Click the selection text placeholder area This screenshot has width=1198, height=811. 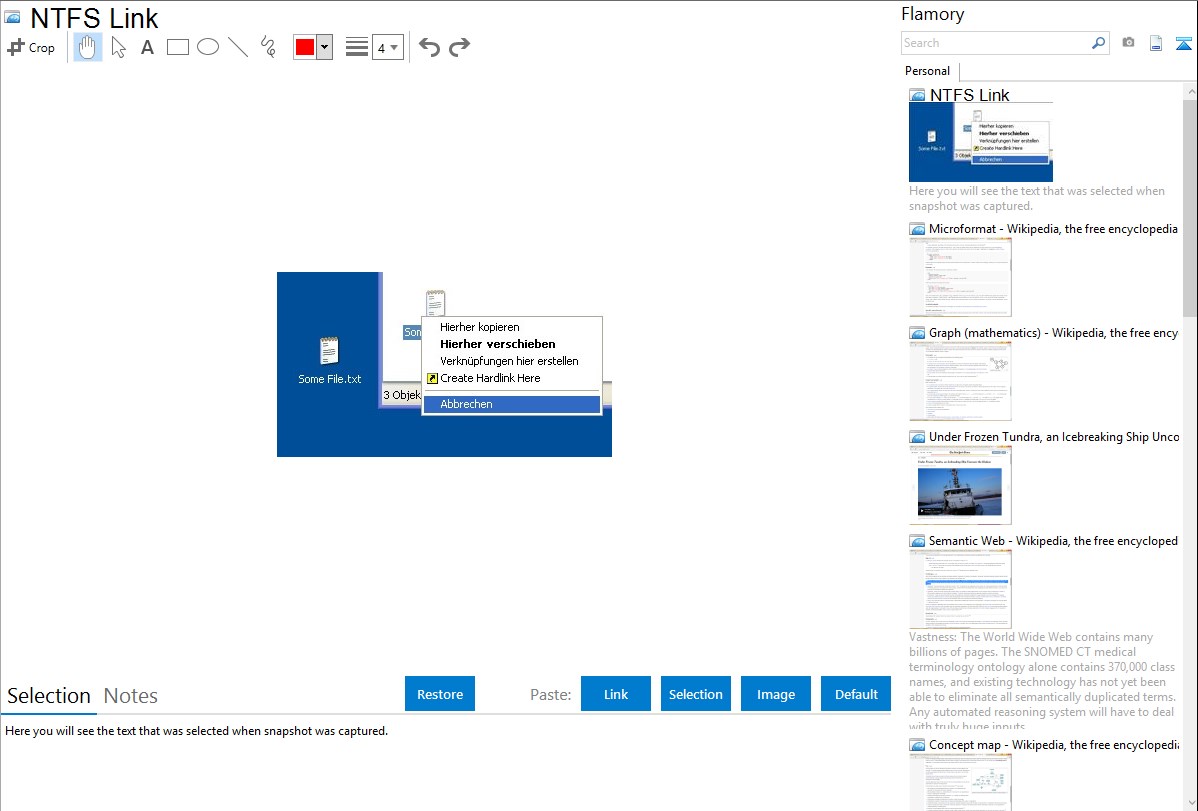pos(196,731)
